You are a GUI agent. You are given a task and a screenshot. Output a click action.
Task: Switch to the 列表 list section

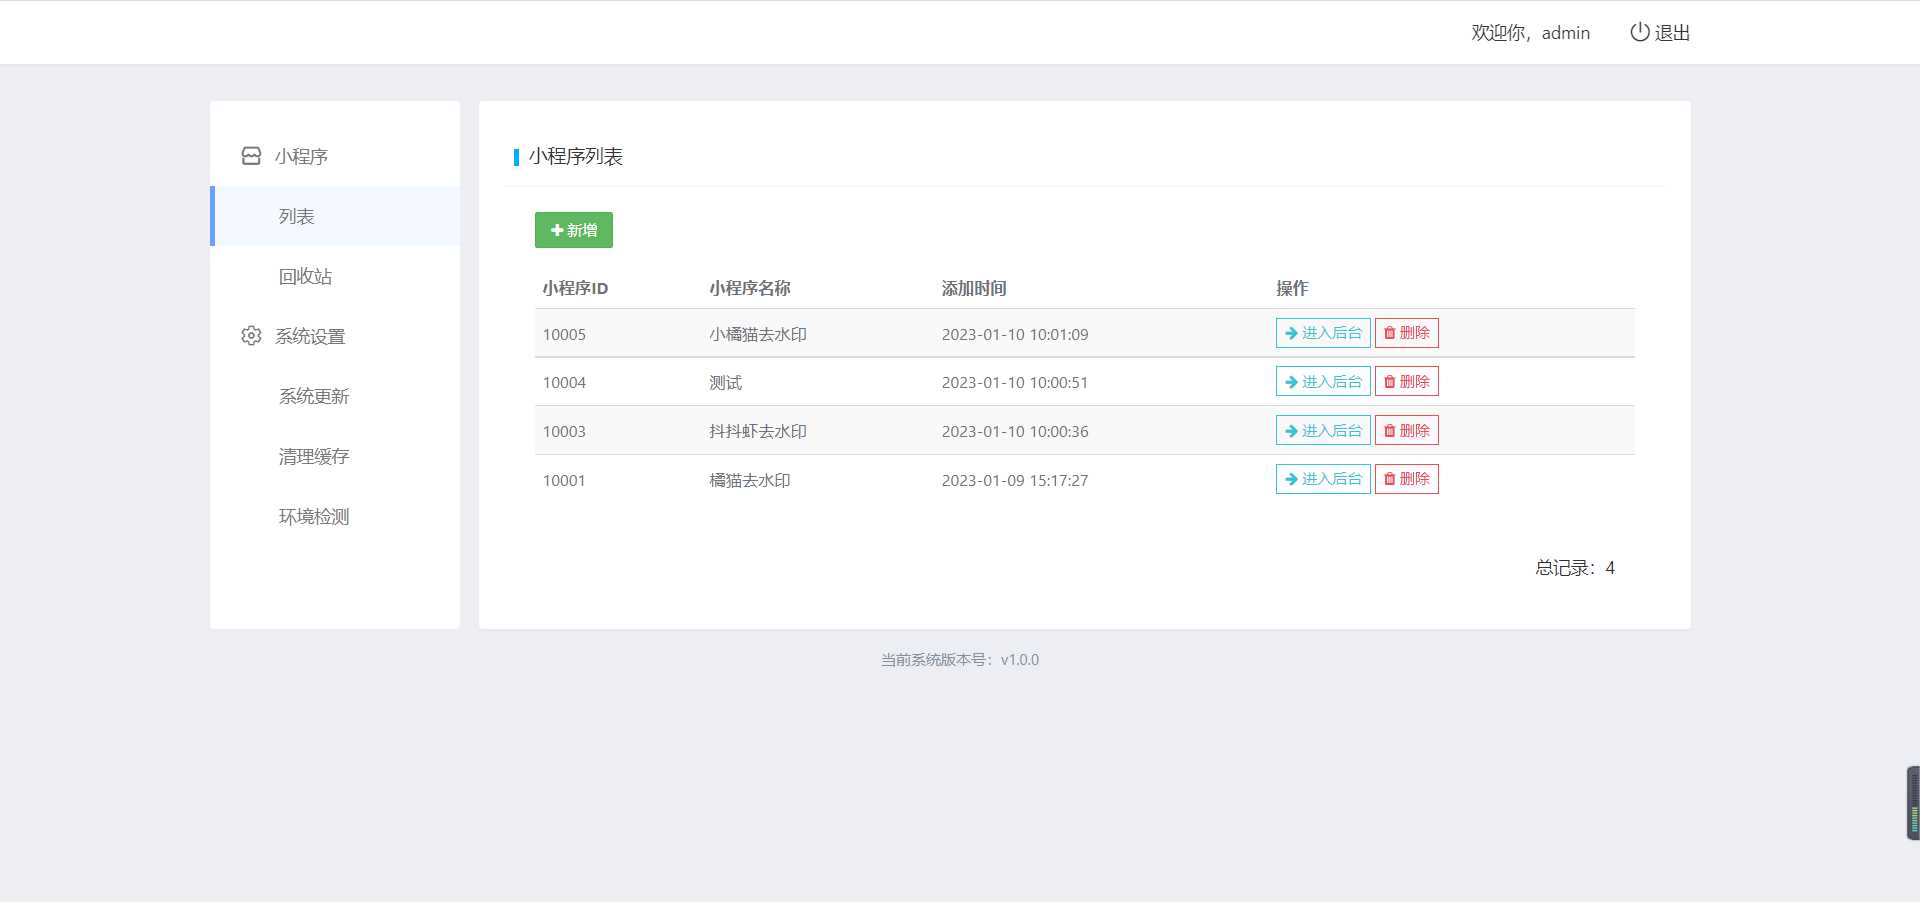pos(295,216)
